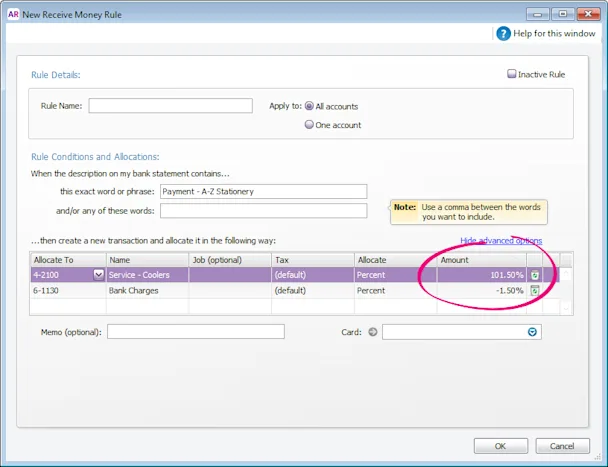Select the All accounts radio option

pyautogui.click(x=309, y=106)
